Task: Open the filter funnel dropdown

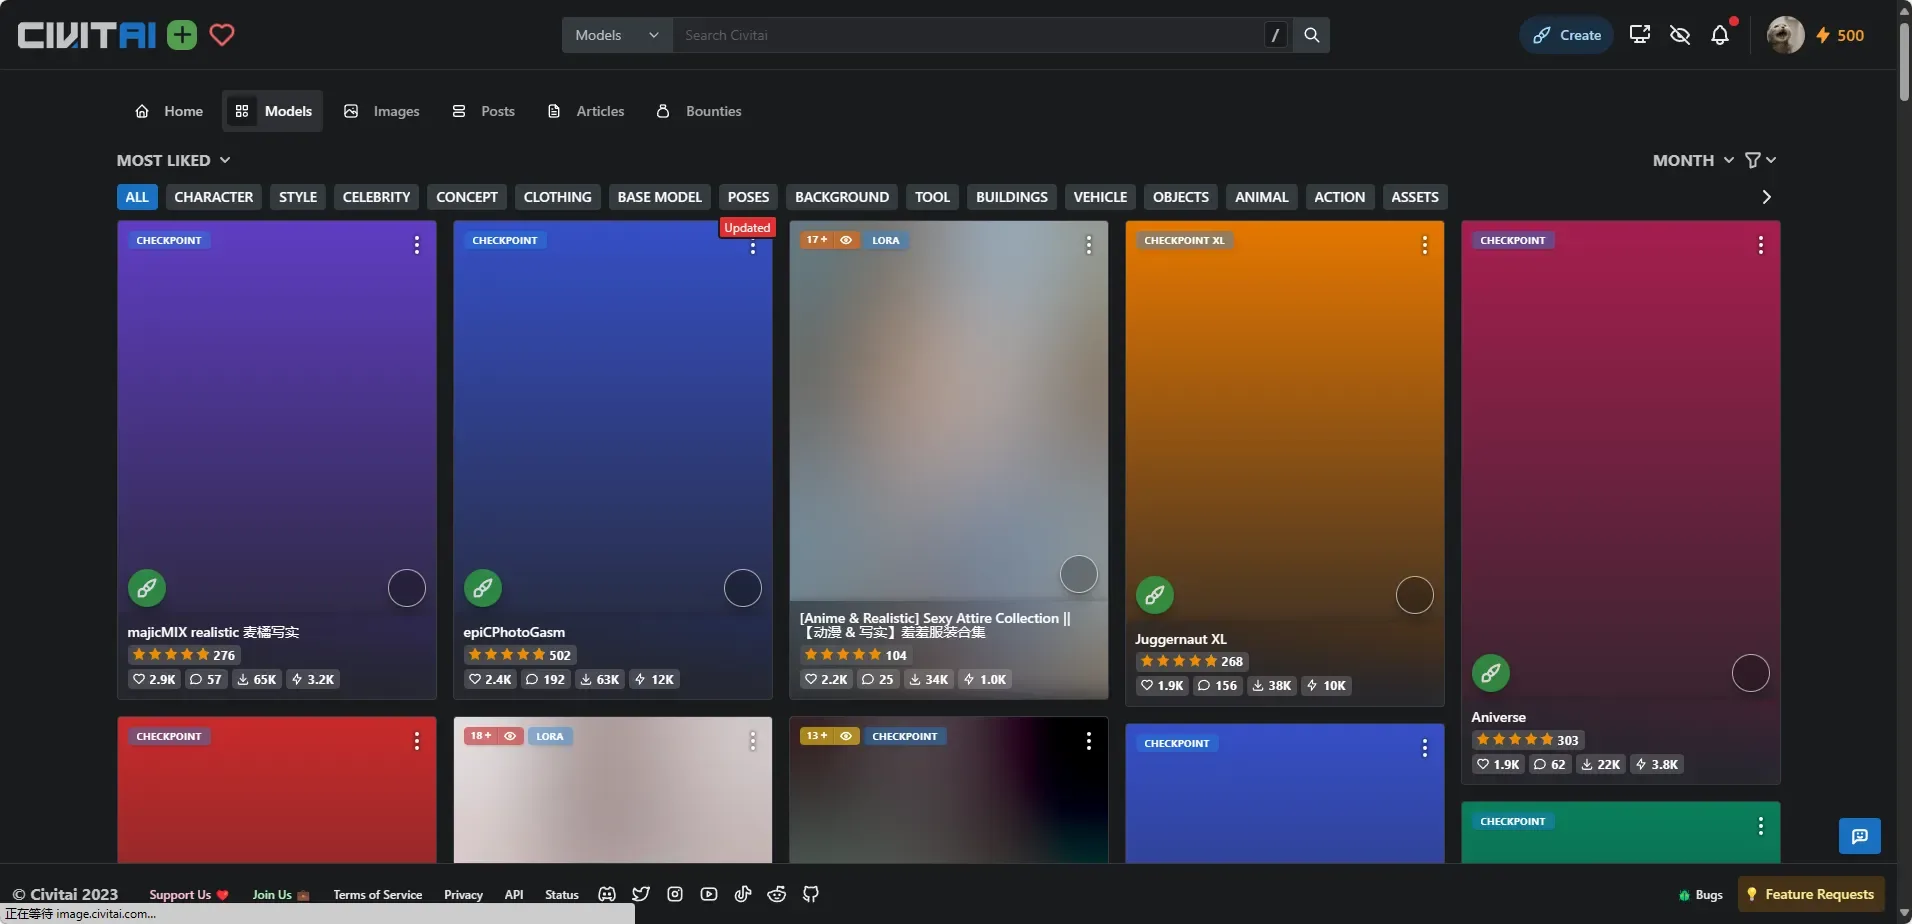Action: coord(1760,160)
